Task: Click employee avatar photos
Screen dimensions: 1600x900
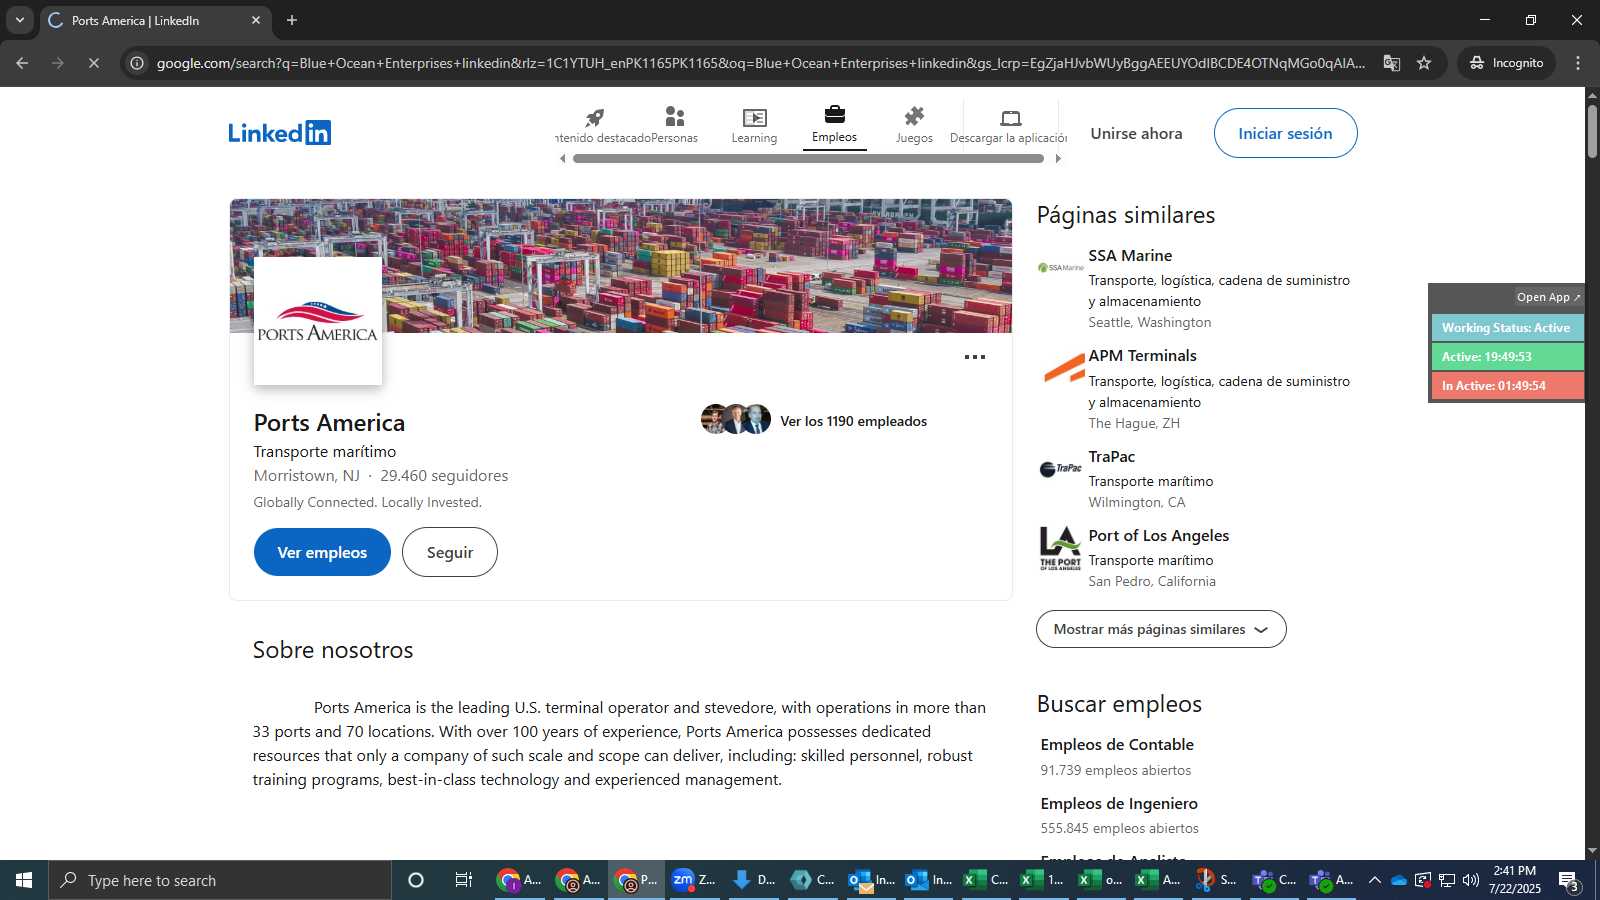Action: 736,419
